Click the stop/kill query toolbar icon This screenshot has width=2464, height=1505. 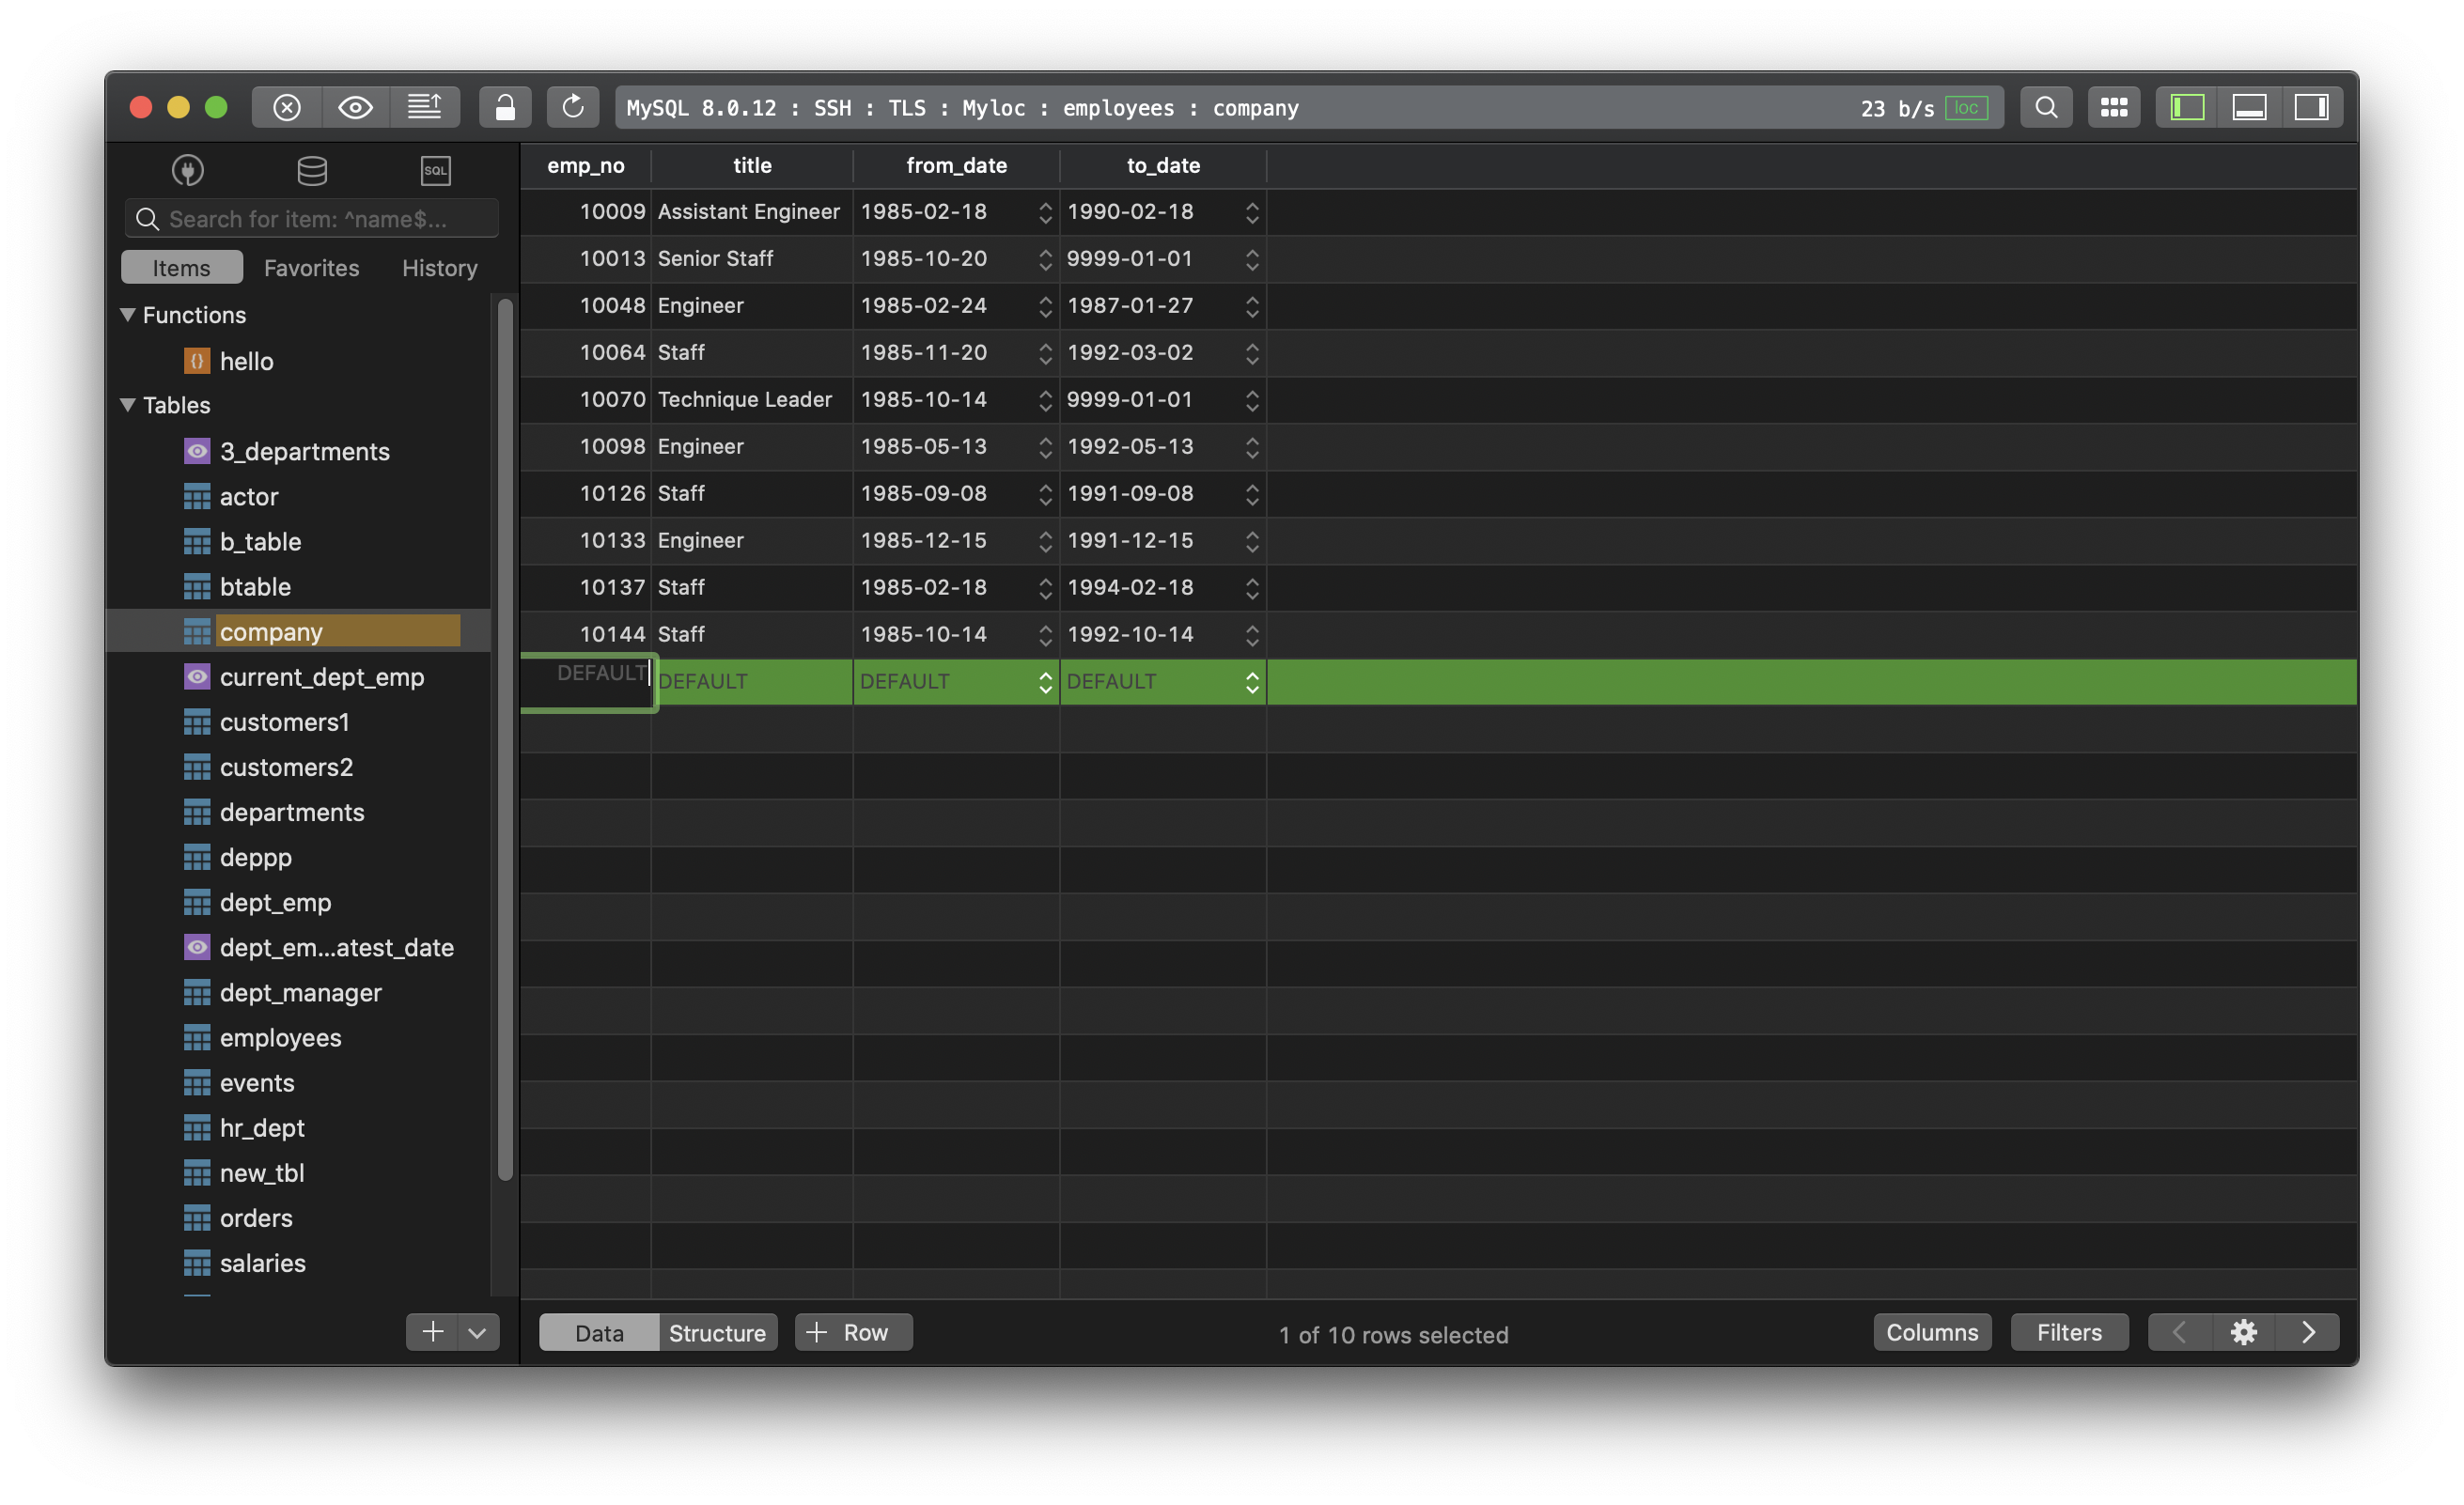(286, 107)
